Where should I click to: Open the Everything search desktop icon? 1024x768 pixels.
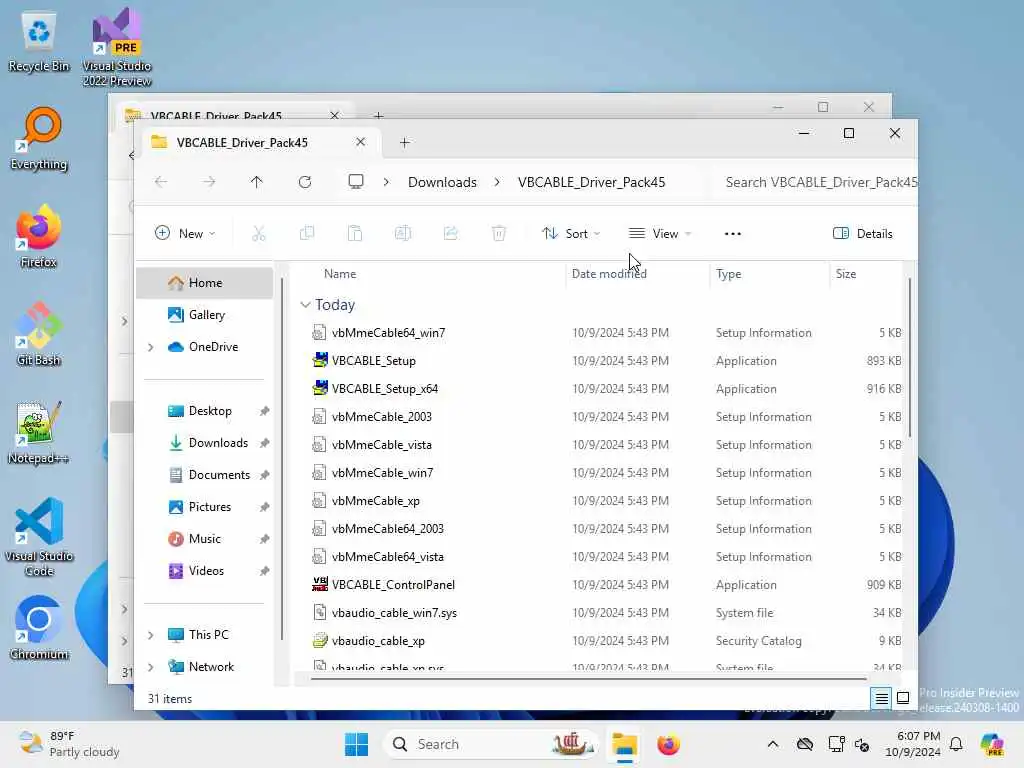39,139
